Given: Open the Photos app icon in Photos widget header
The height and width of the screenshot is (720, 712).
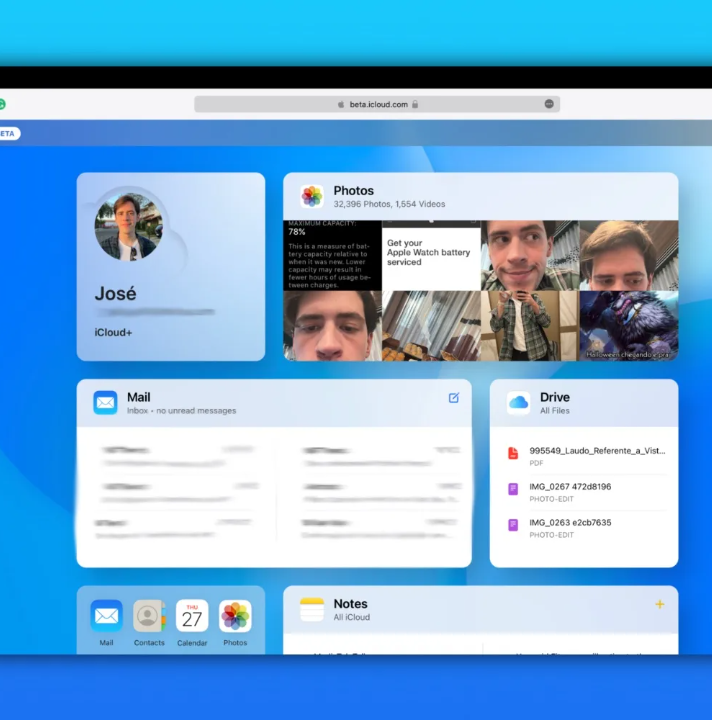Looking at the screenshot, I should 312,196.
